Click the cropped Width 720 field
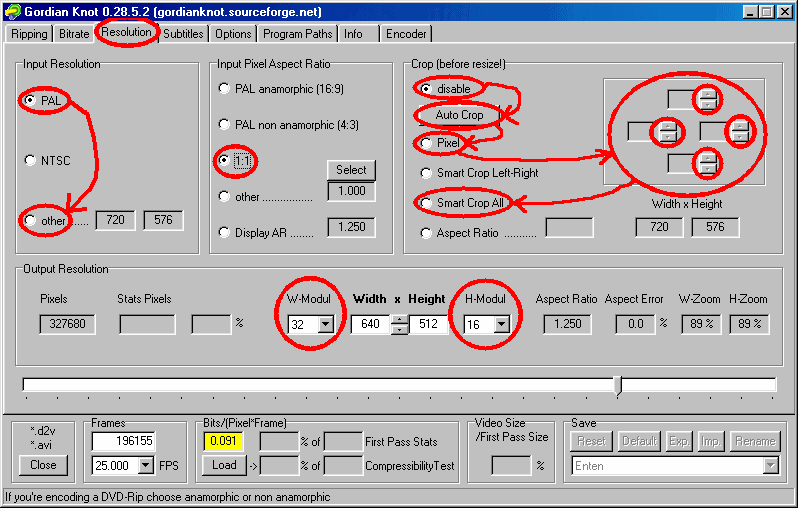The image size is (798, 508). tap(659, 227)
